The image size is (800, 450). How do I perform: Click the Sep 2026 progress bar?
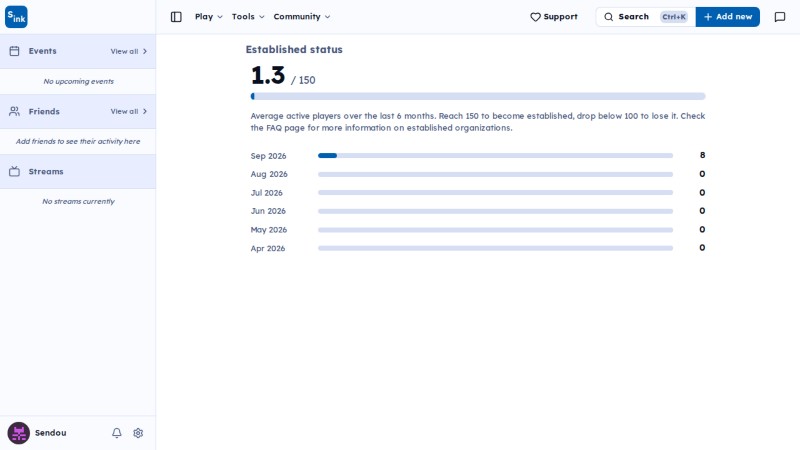coord(495,156)
